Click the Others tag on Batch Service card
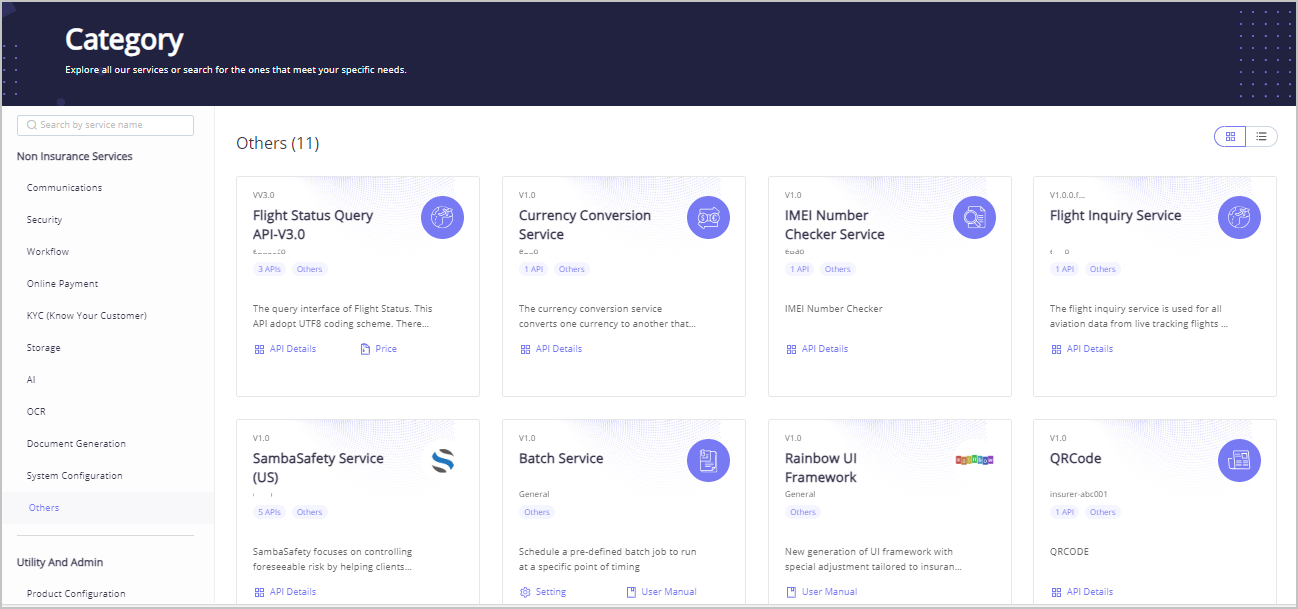The width and height of the screenshot is (1298, 609). click(537, 512)
